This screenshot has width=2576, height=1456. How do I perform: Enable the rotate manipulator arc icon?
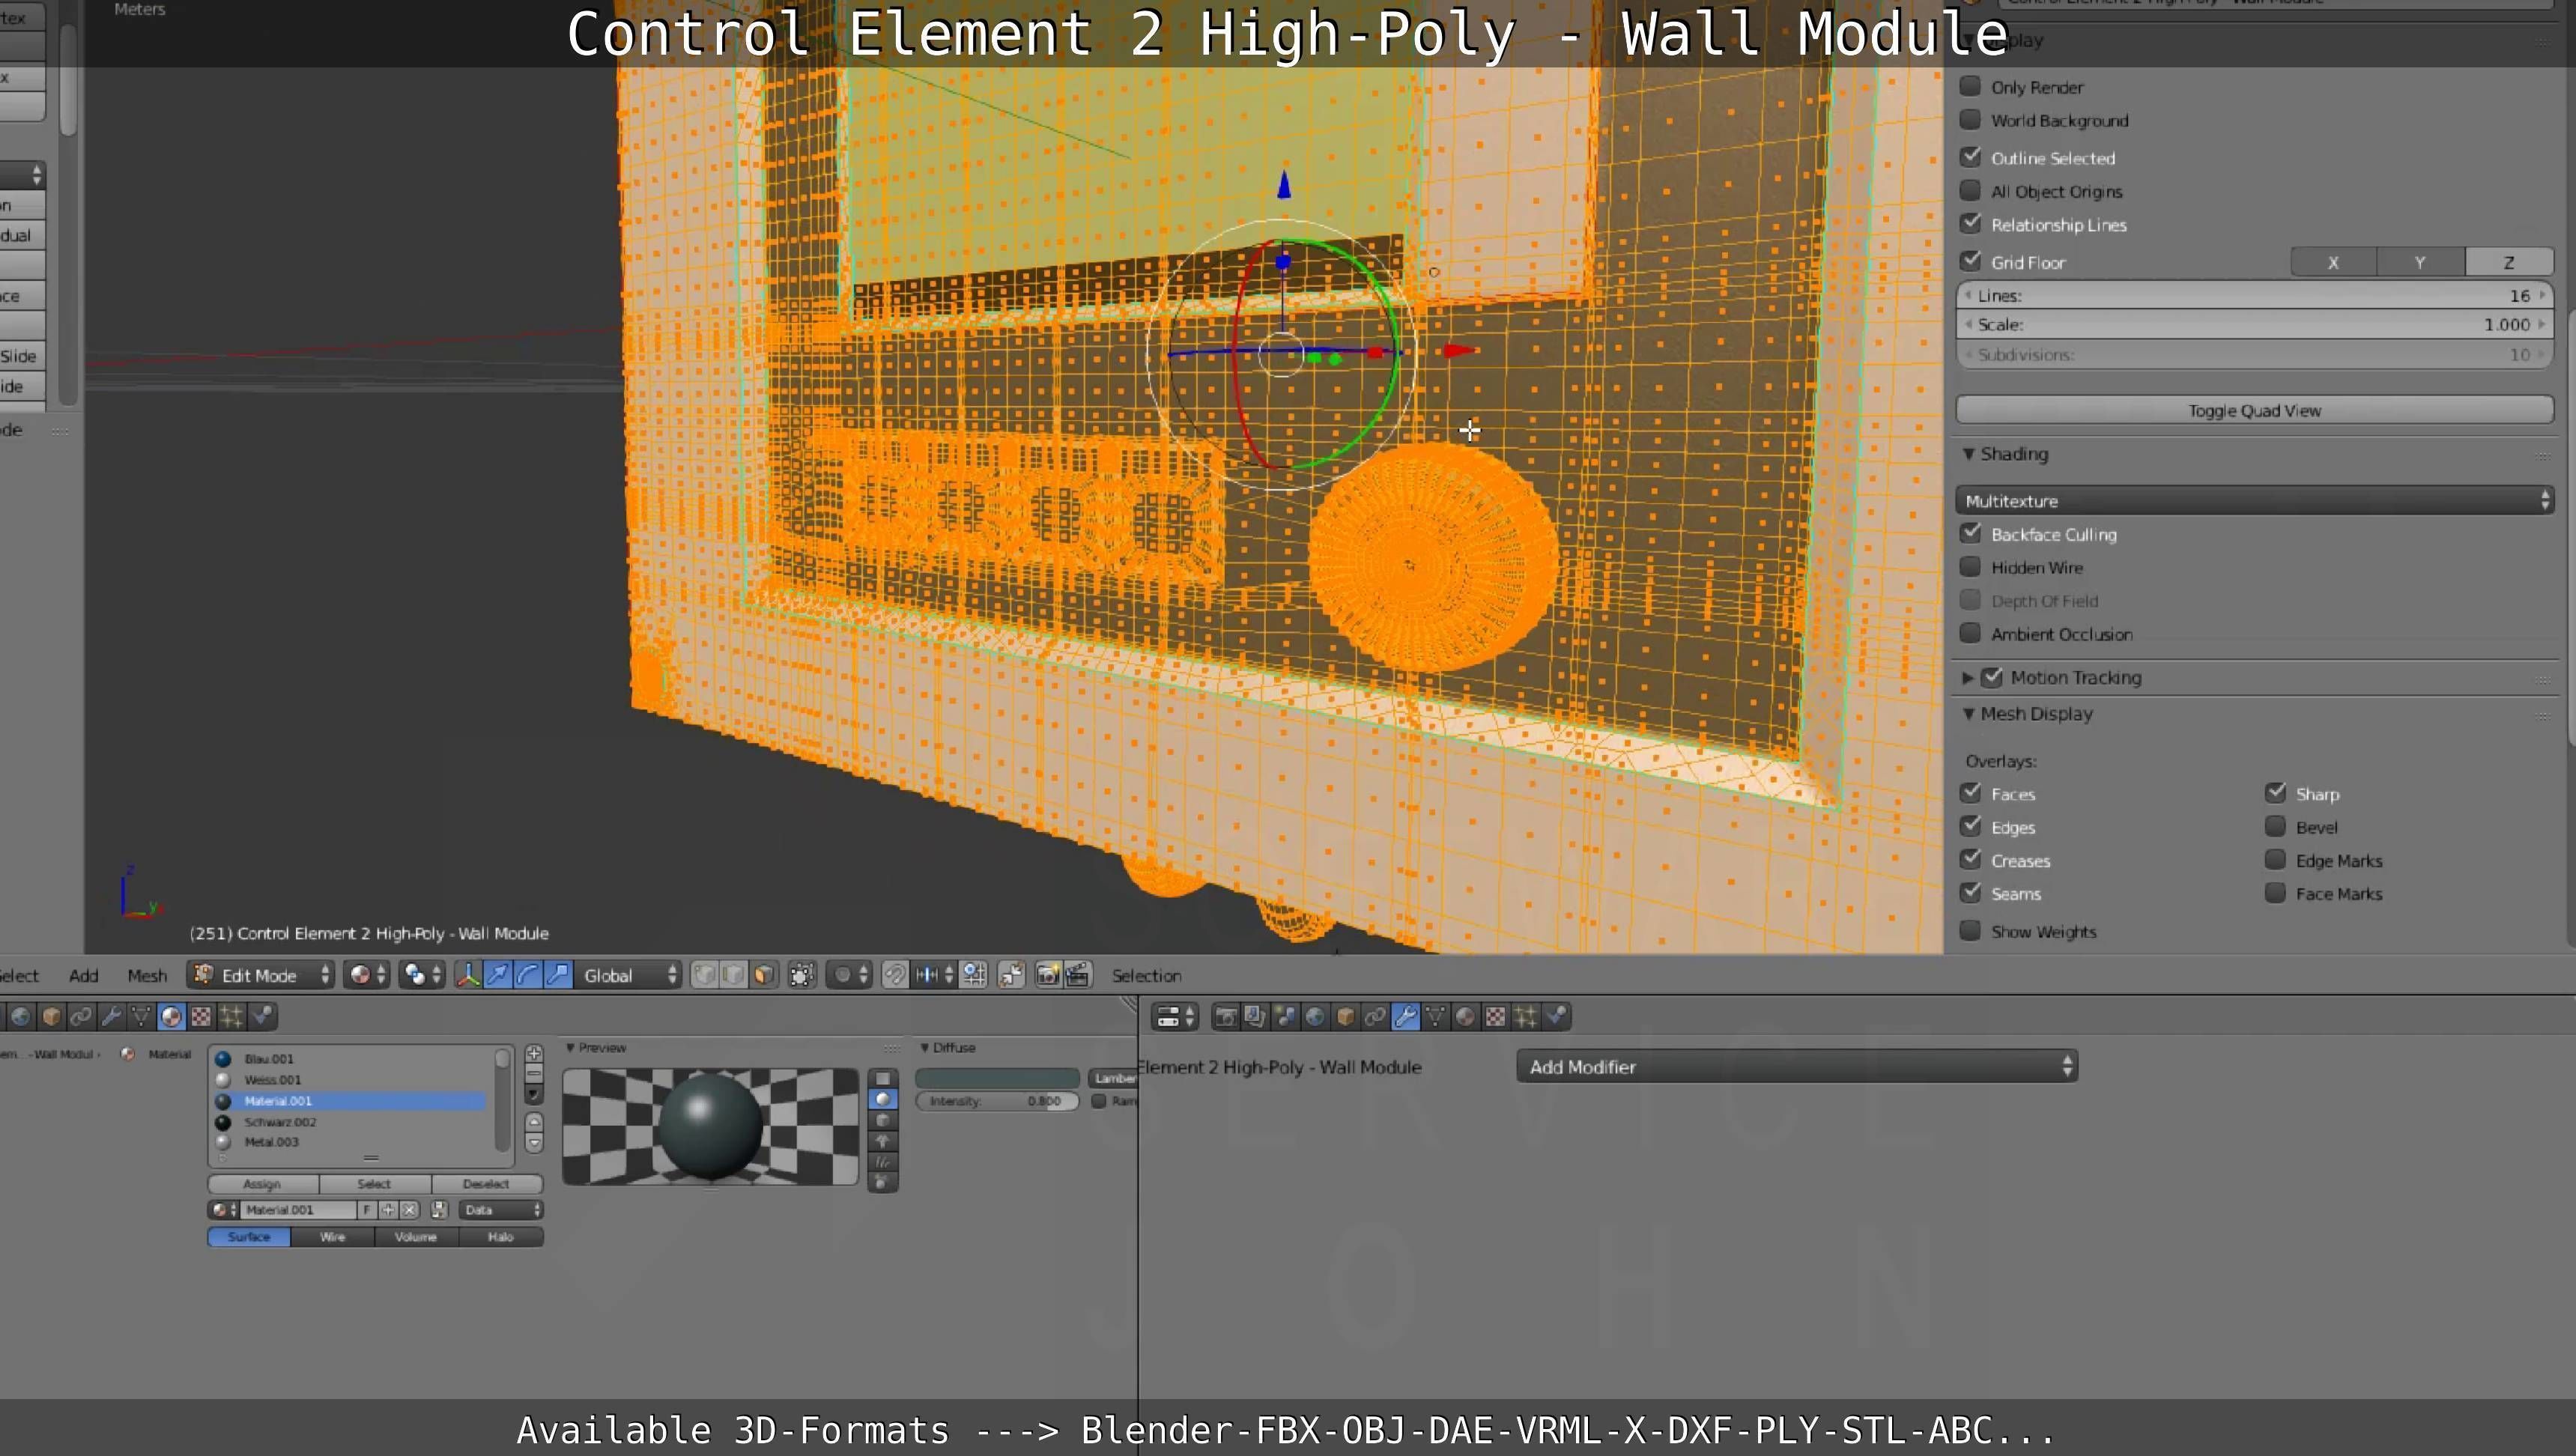coord(527,975)
